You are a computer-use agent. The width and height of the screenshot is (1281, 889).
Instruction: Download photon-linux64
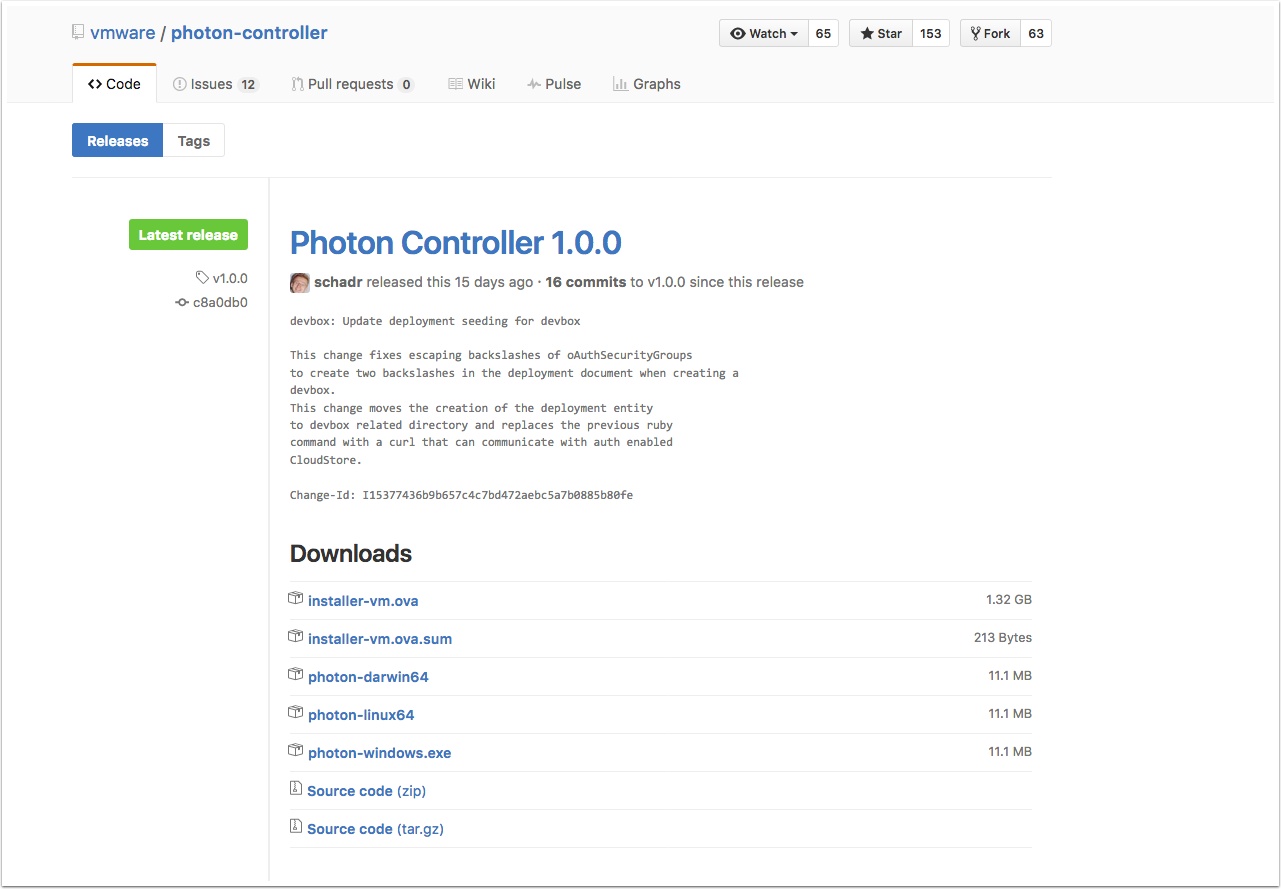click(361, 715)
